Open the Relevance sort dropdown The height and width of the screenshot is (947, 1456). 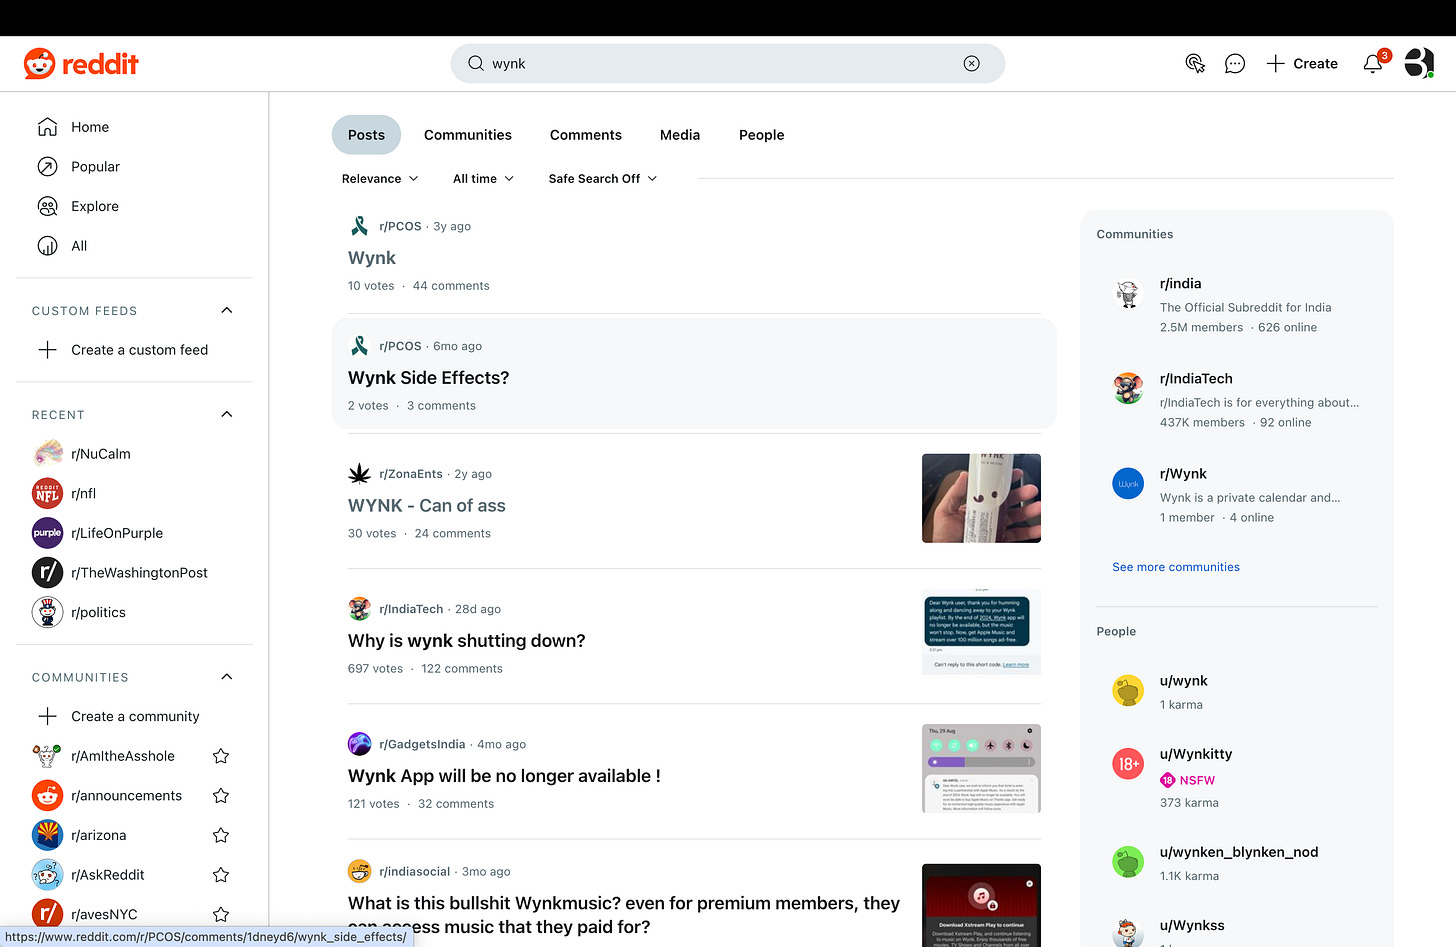pyautogui.click(x=380, y=179)
